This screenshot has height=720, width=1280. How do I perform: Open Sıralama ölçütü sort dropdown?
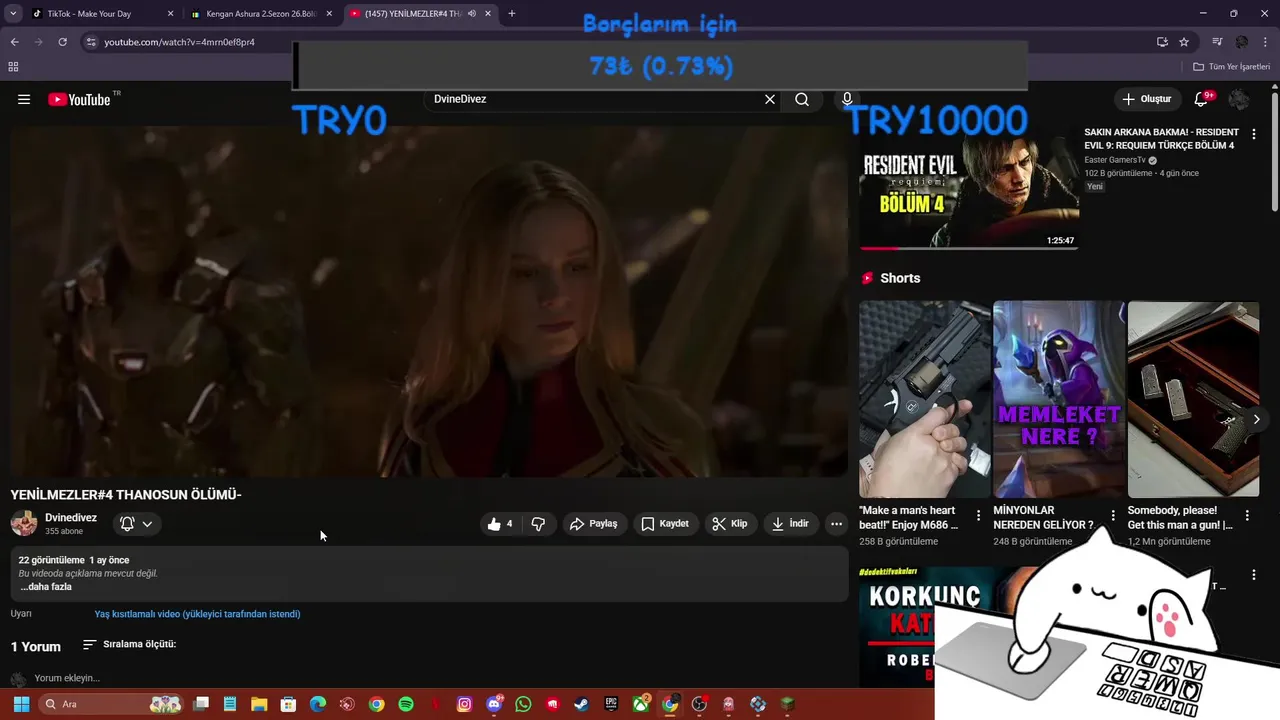click(129, 644)
